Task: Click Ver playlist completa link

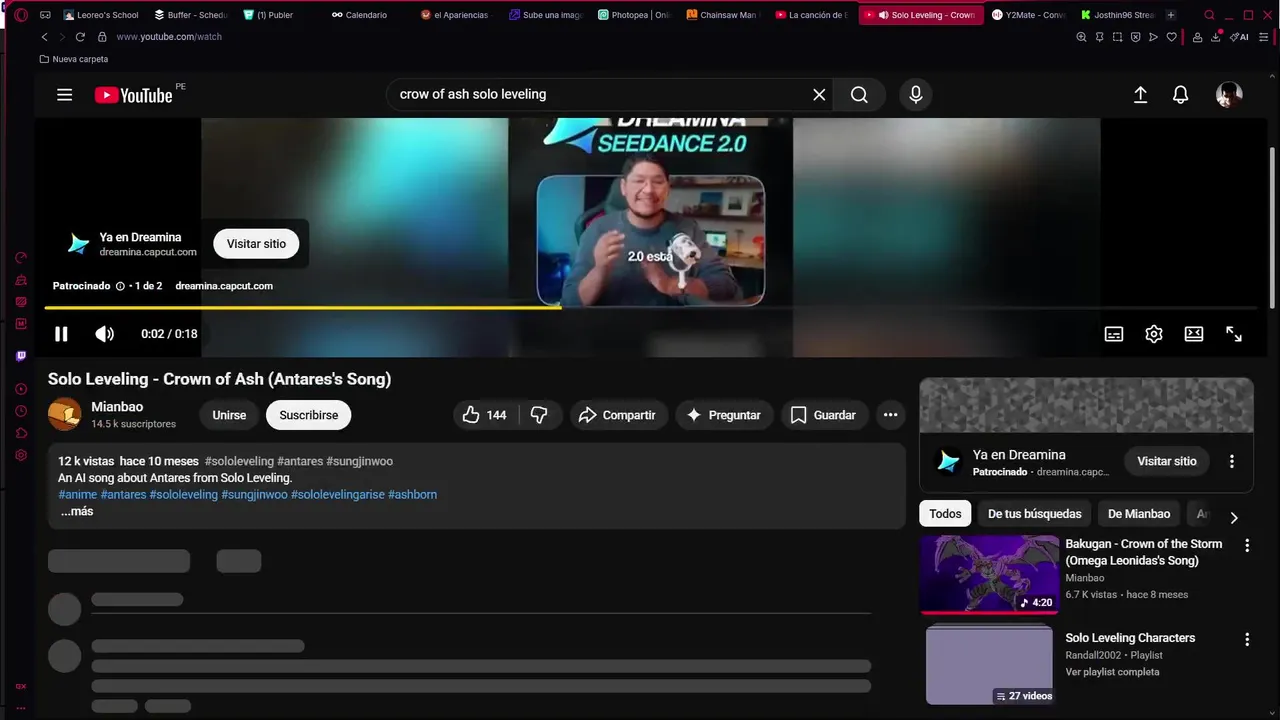Action: coord(1112,672)
